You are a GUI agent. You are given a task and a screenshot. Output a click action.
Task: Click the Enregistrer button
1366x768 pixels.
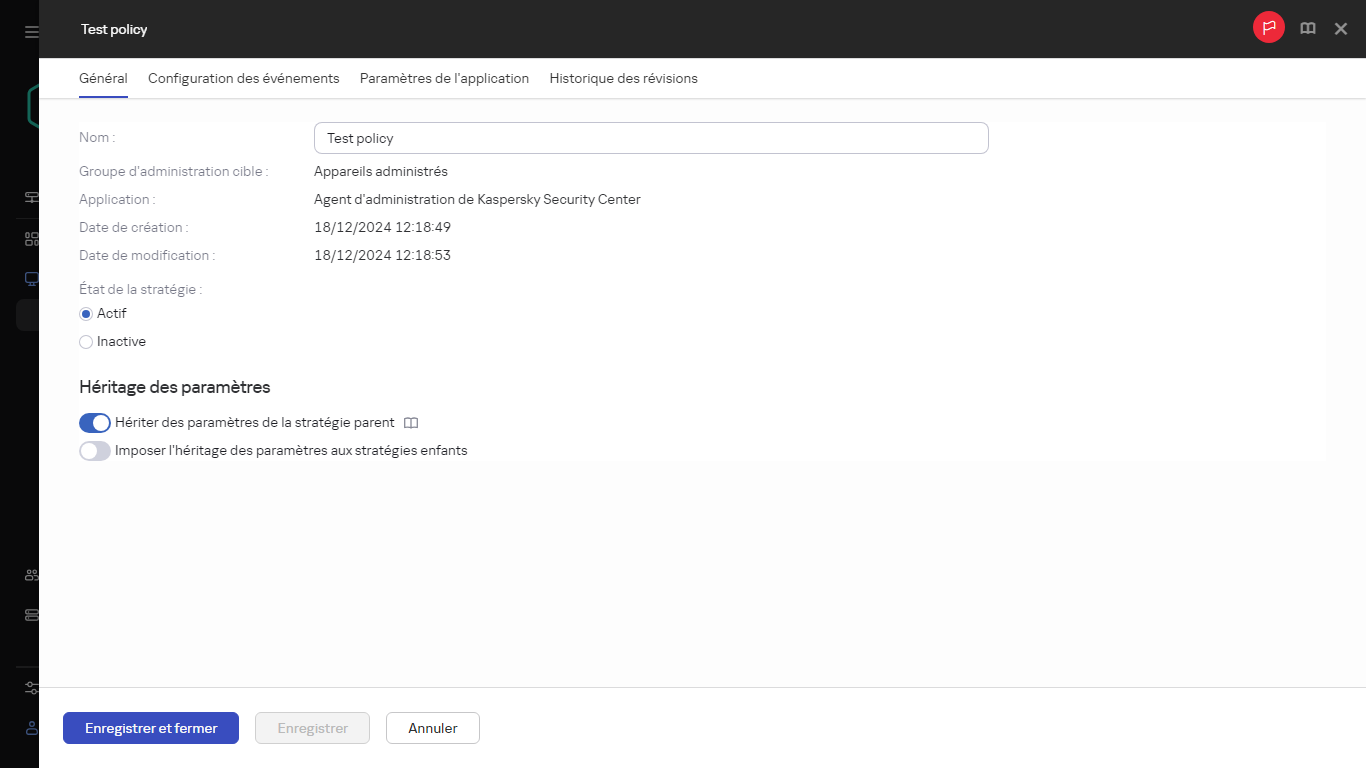(x=312, y=728)
